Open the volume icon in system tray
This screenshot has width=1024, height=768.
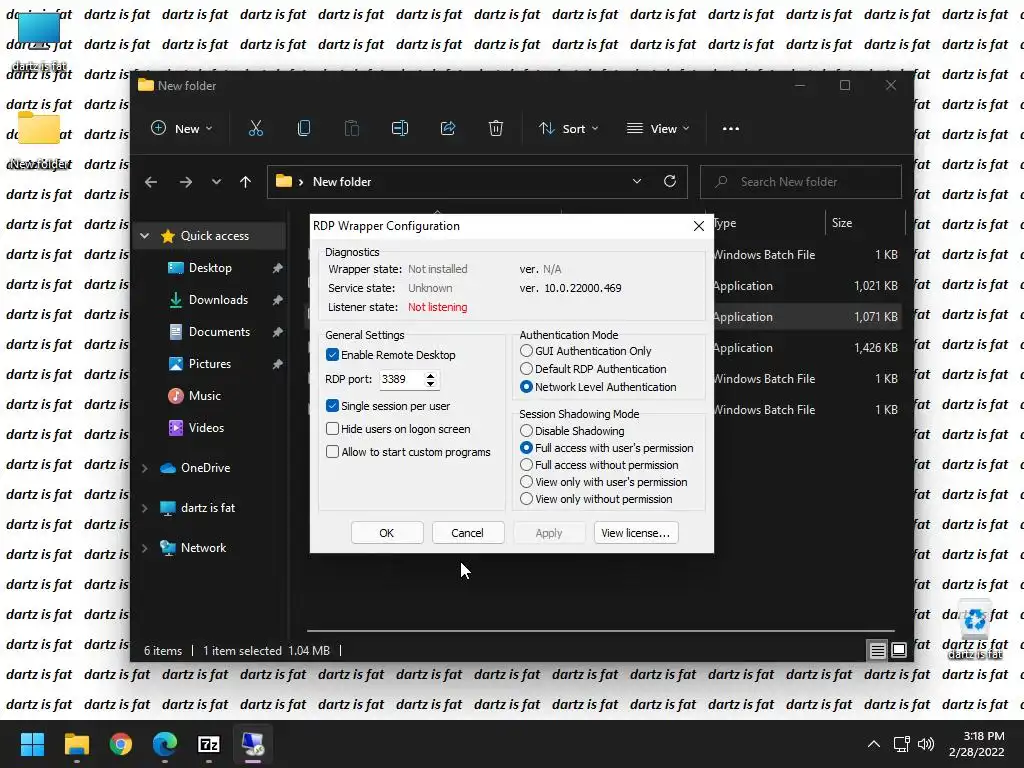coord(925,744)
